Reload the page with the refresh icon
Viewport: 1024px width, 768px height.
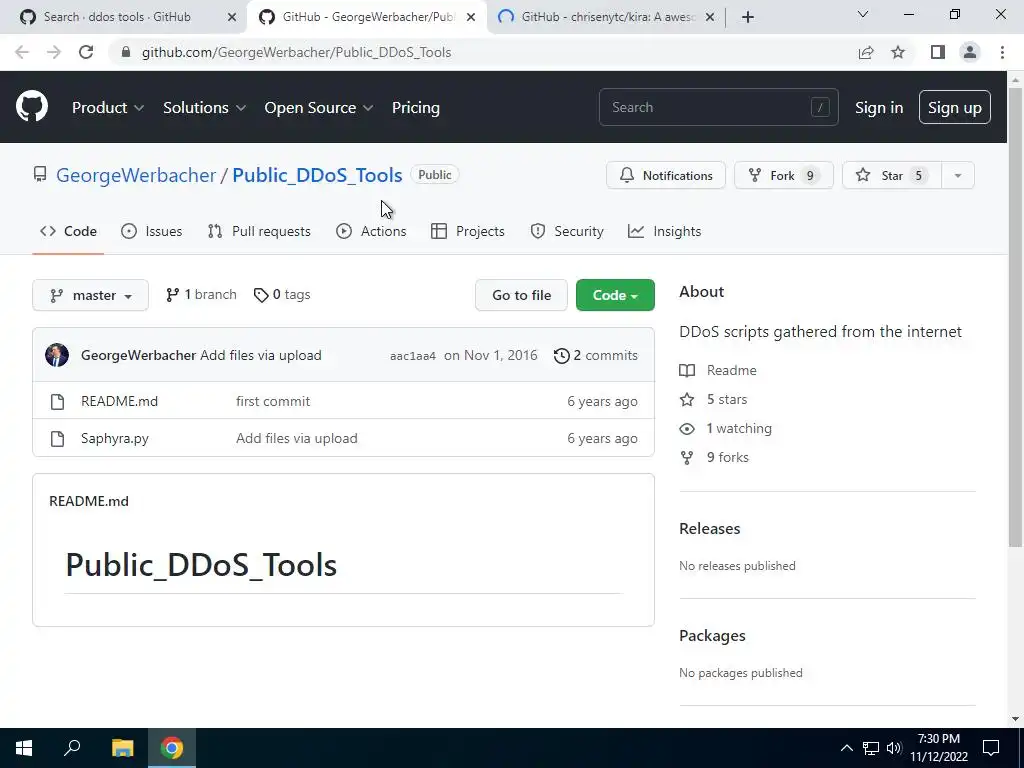[x=86, y=52]
